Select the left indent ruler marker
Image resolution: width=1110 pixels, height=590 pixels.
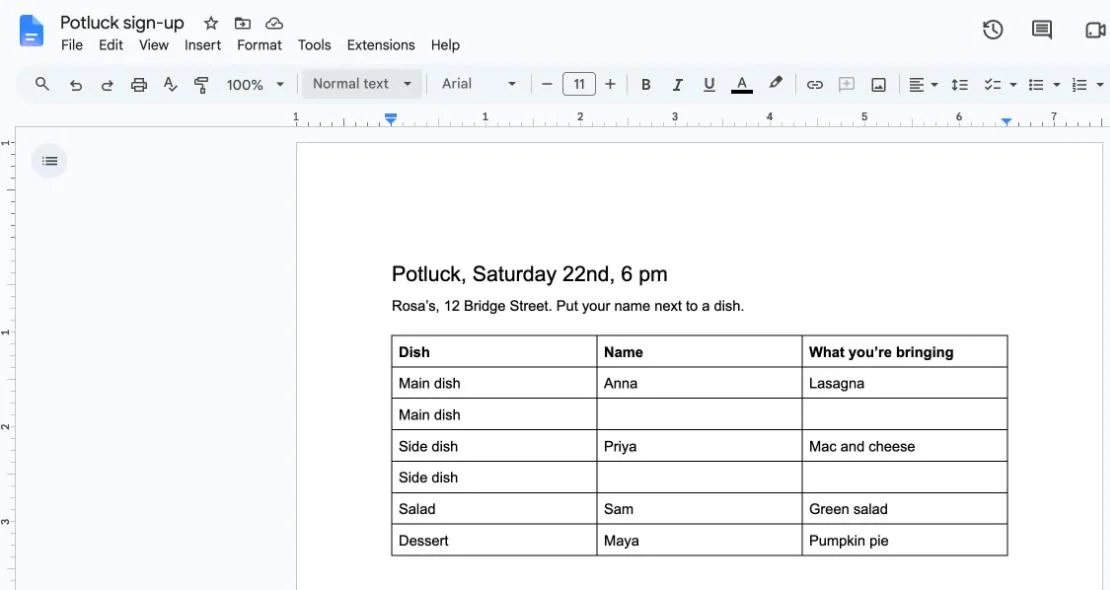click(x=391, y=119)
